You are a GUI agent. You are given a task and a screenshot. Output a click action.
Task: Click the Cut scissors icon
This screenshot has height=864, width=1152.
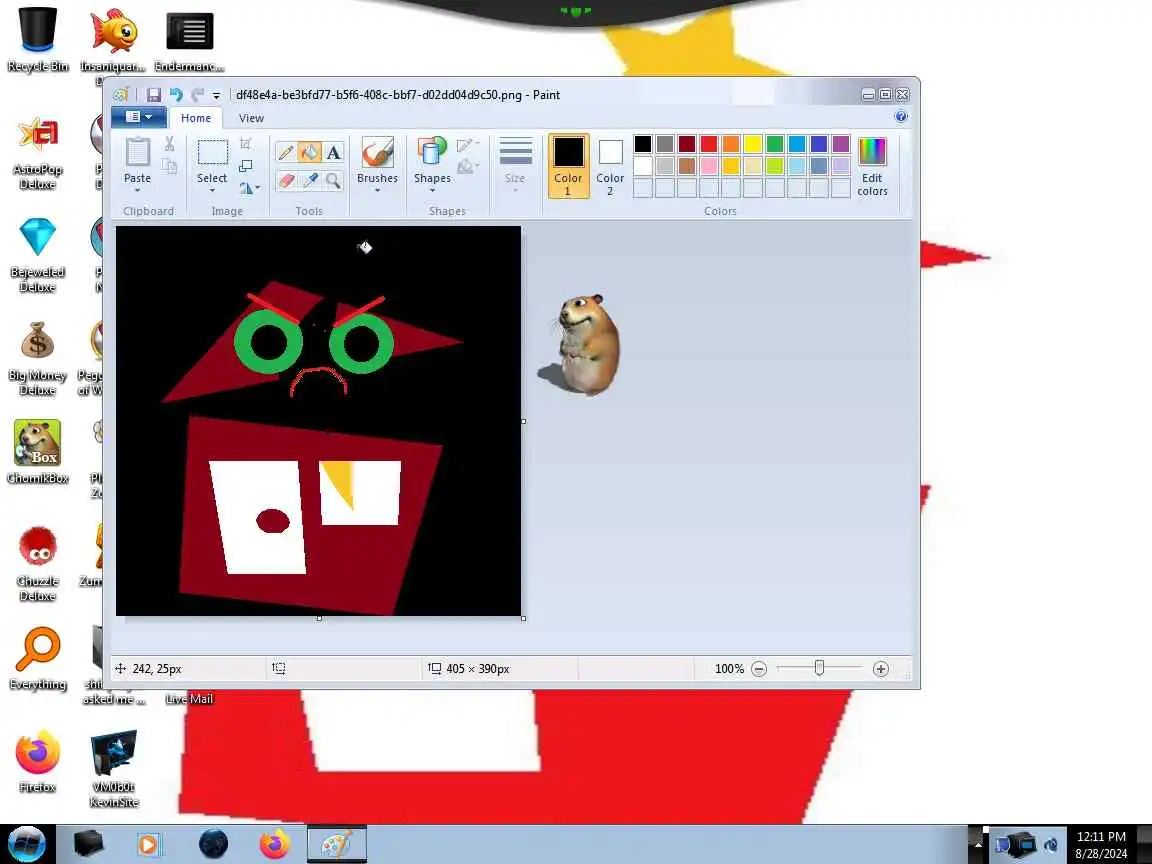point(170,144)
